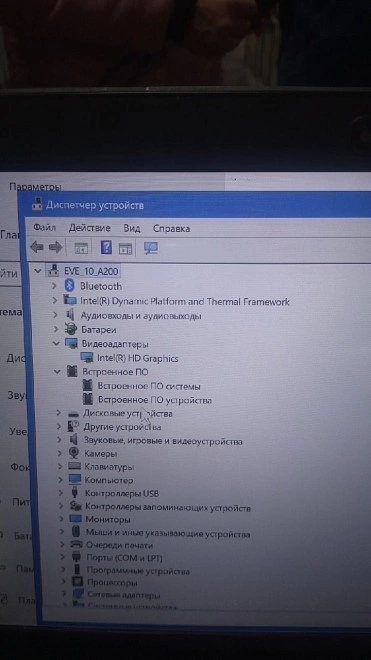Select Звуковые, игровые и видеоустройства label
371x660 pixels.
[x=163, y=441]
